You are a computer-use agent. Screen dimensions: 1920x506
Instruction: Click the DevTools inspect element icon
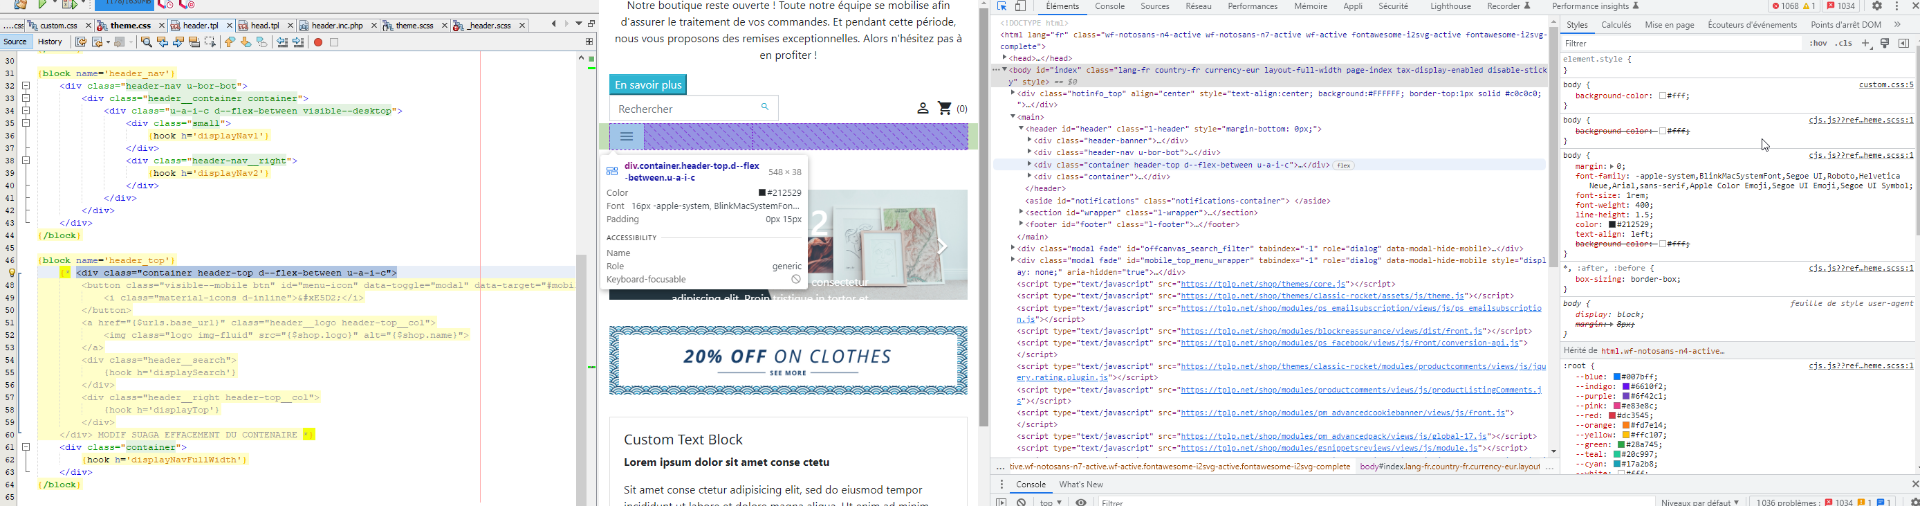click(x=1003, y=6)
